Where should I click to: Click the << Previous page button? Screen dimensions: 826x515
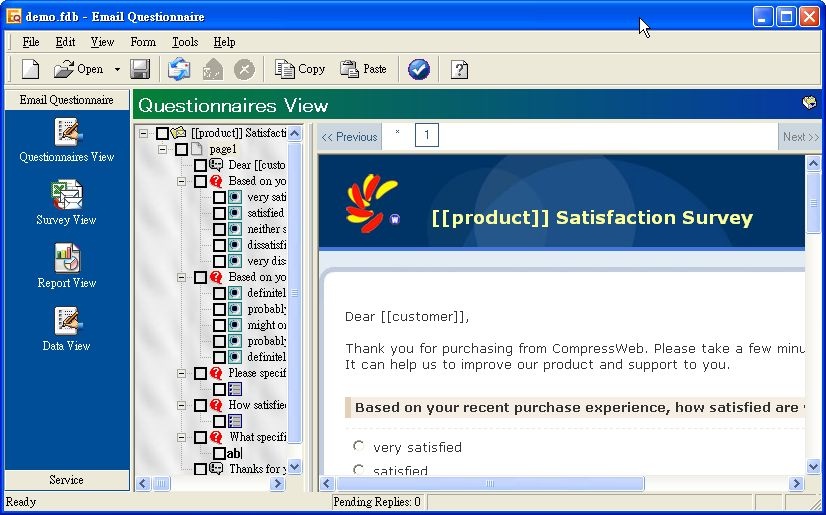click(x=350, y=137)
